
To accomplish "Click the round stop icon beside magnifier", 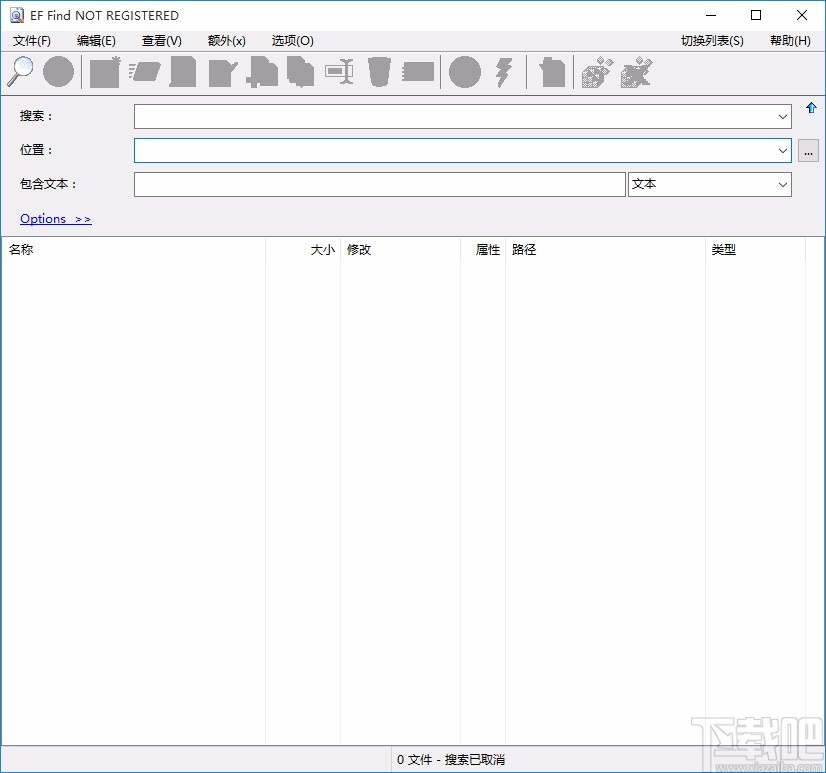I will pyautogui.click(x=58, y=72).
